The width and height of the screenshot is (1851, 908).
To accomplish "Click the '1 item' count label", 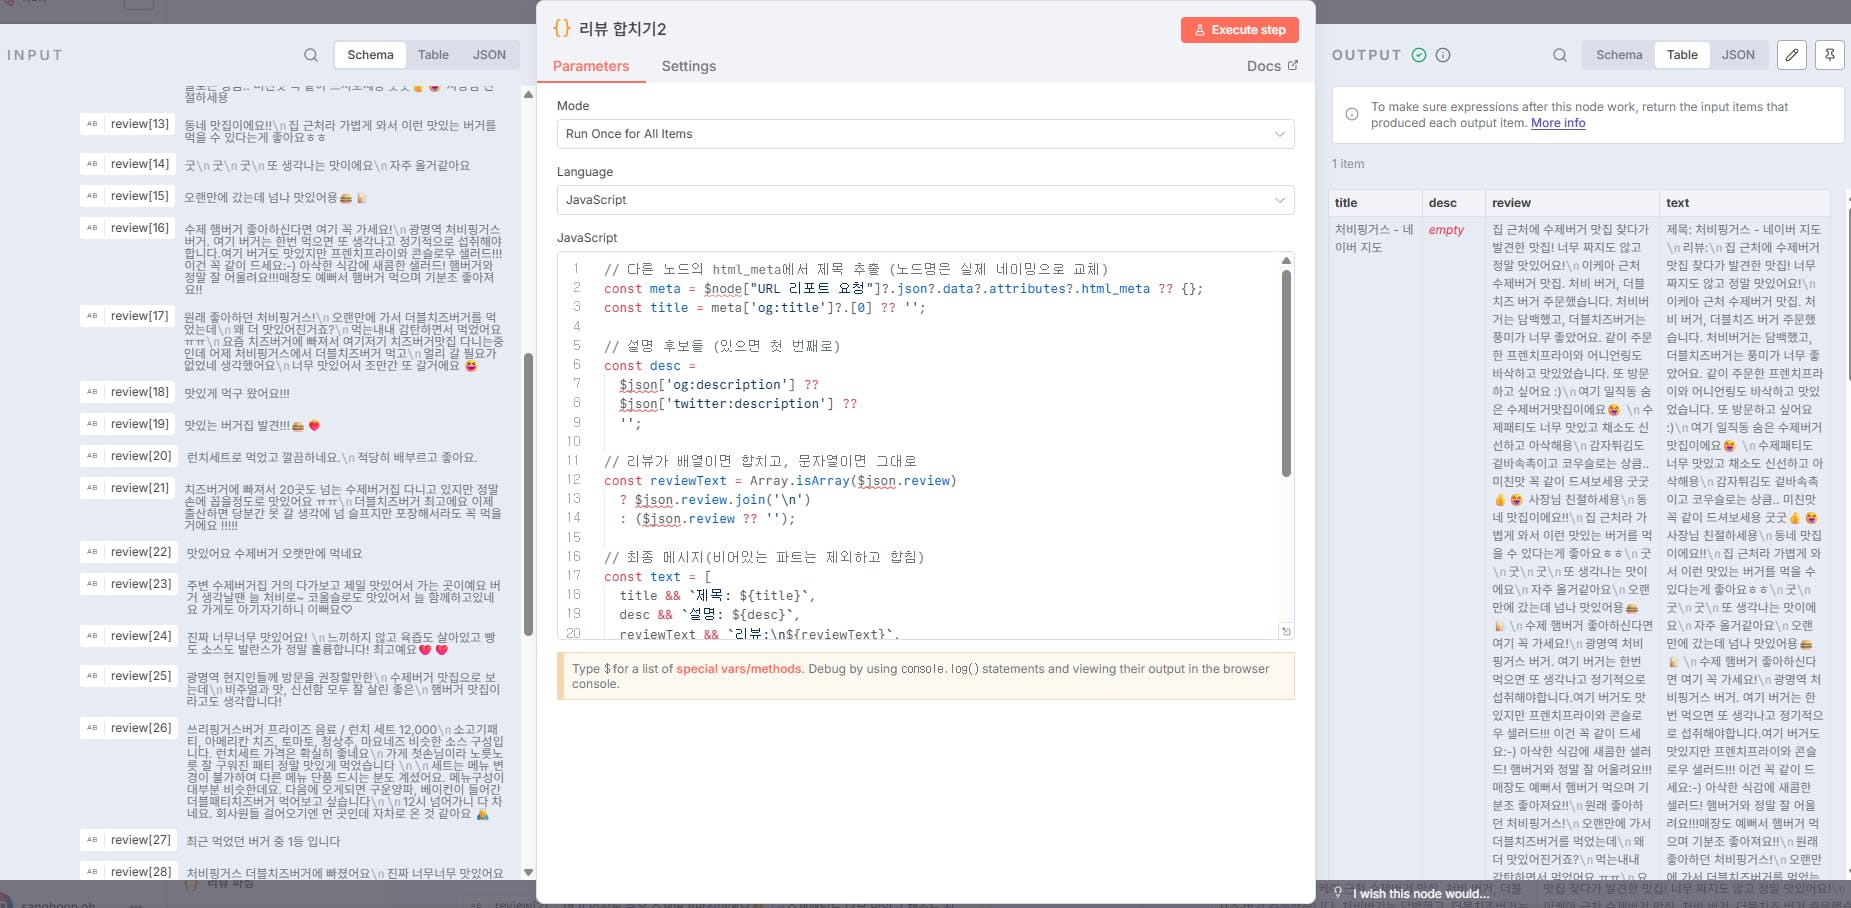I will (x=1348, y=164).
